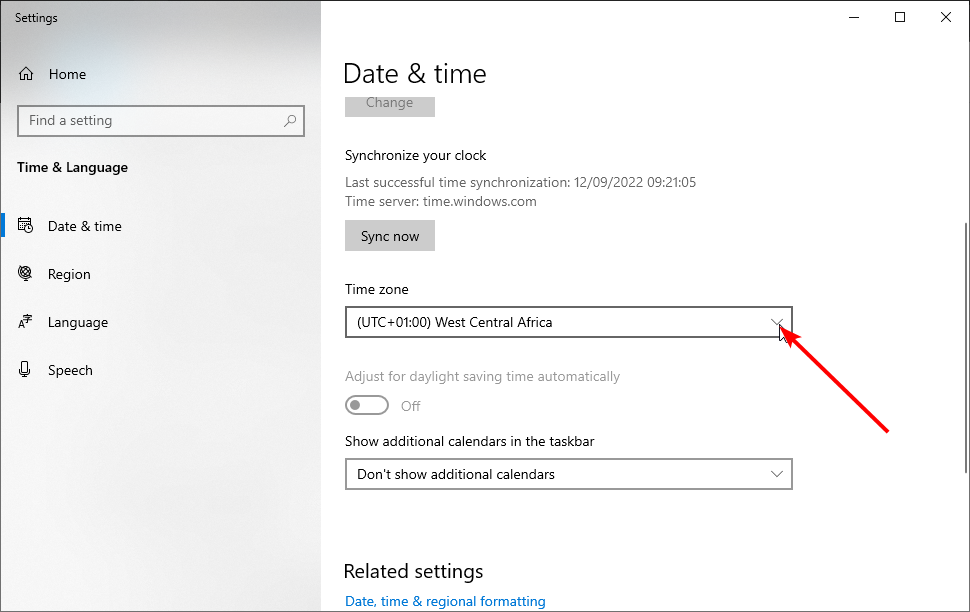Switch to Language settings page
This screenshot has height=612, width=970.
point(78,322)
